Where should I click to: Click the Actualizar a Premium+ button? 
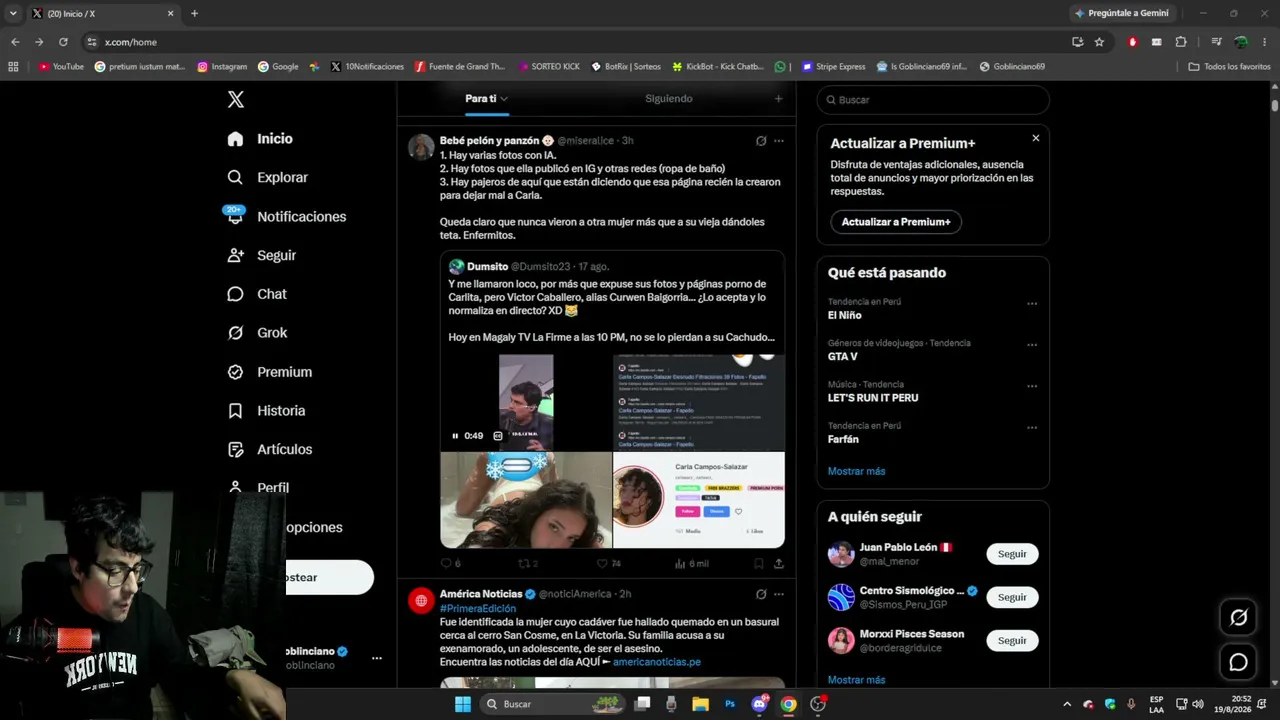pos(896,222)
